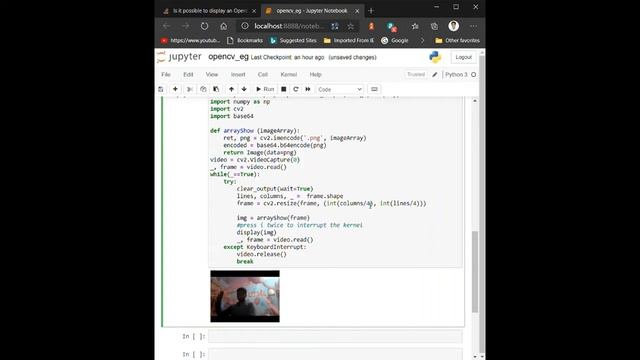Click the localhost address bar
The height and width of the screenshot is (360, 640).
(289, 26)
